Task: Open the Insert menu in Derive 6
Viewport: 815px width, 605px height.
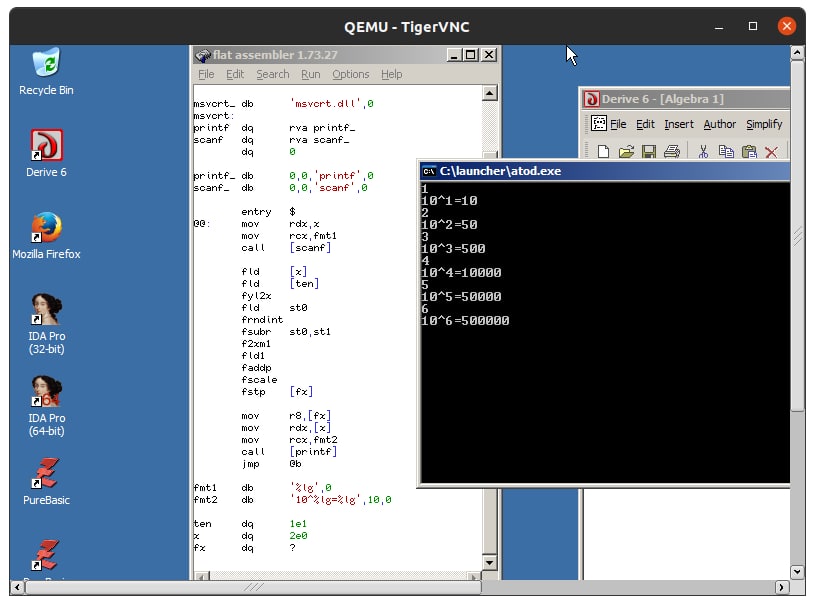Action: (x=679, y=124)
